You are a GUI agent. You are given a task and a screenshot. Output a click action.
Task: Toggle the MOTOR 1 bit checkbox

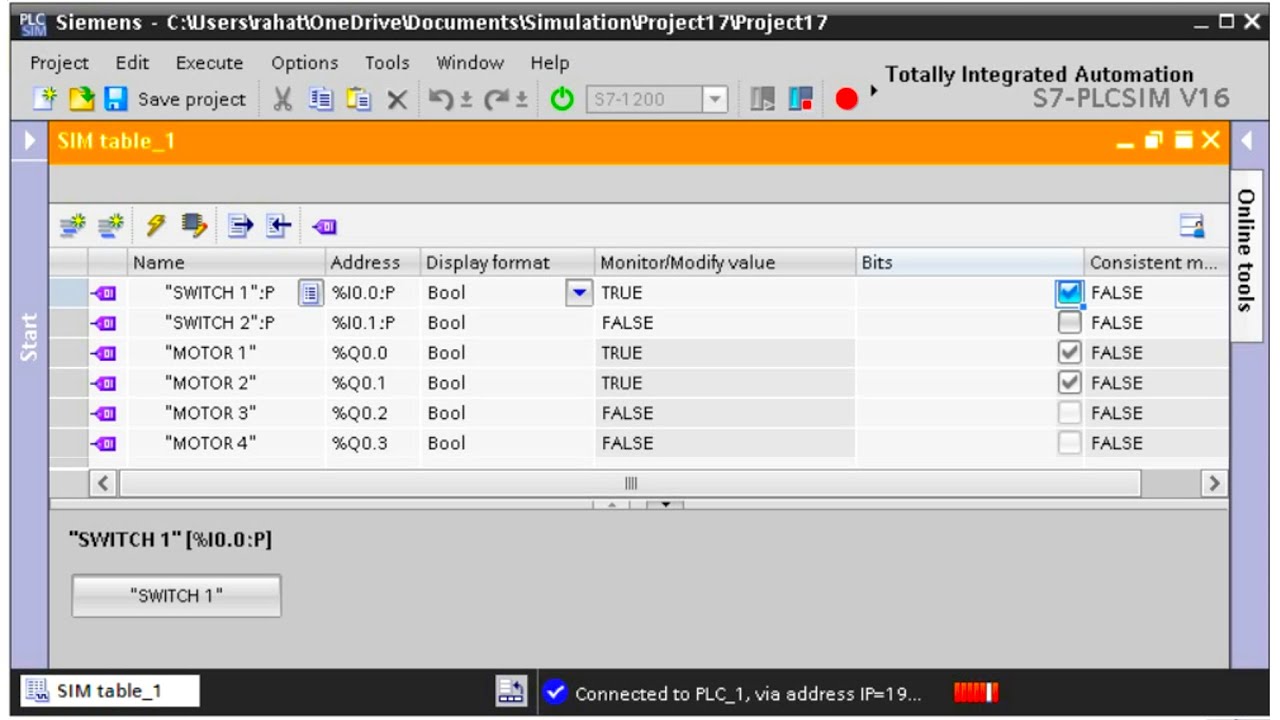pos(1069,353)
